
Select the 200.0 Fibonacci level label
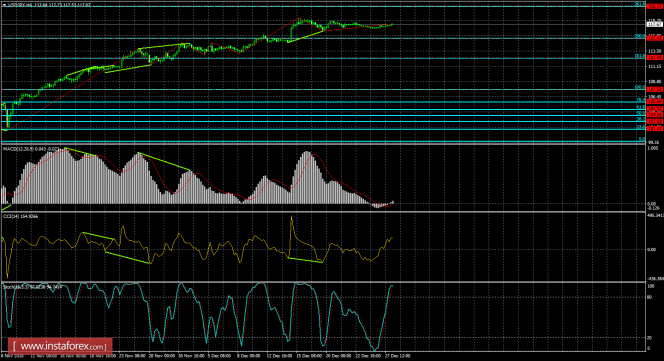coord(640,36)
